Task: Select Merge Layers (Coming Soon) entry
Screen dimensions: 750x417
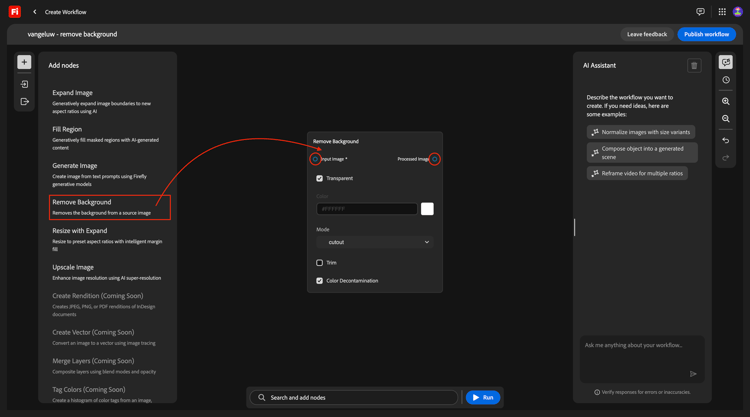Action: pyautogui.click(x=109, y=366)
